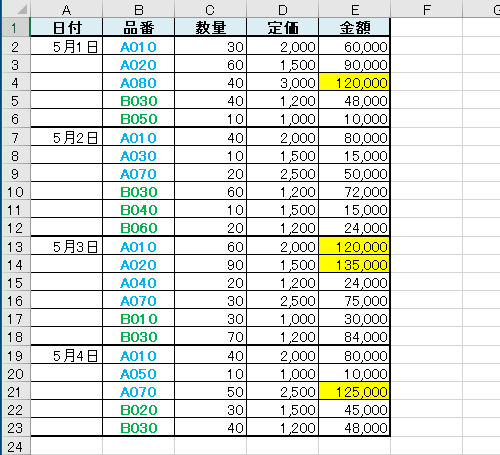
Task: Click the 日付 header cell
Action: coord(66,27)
